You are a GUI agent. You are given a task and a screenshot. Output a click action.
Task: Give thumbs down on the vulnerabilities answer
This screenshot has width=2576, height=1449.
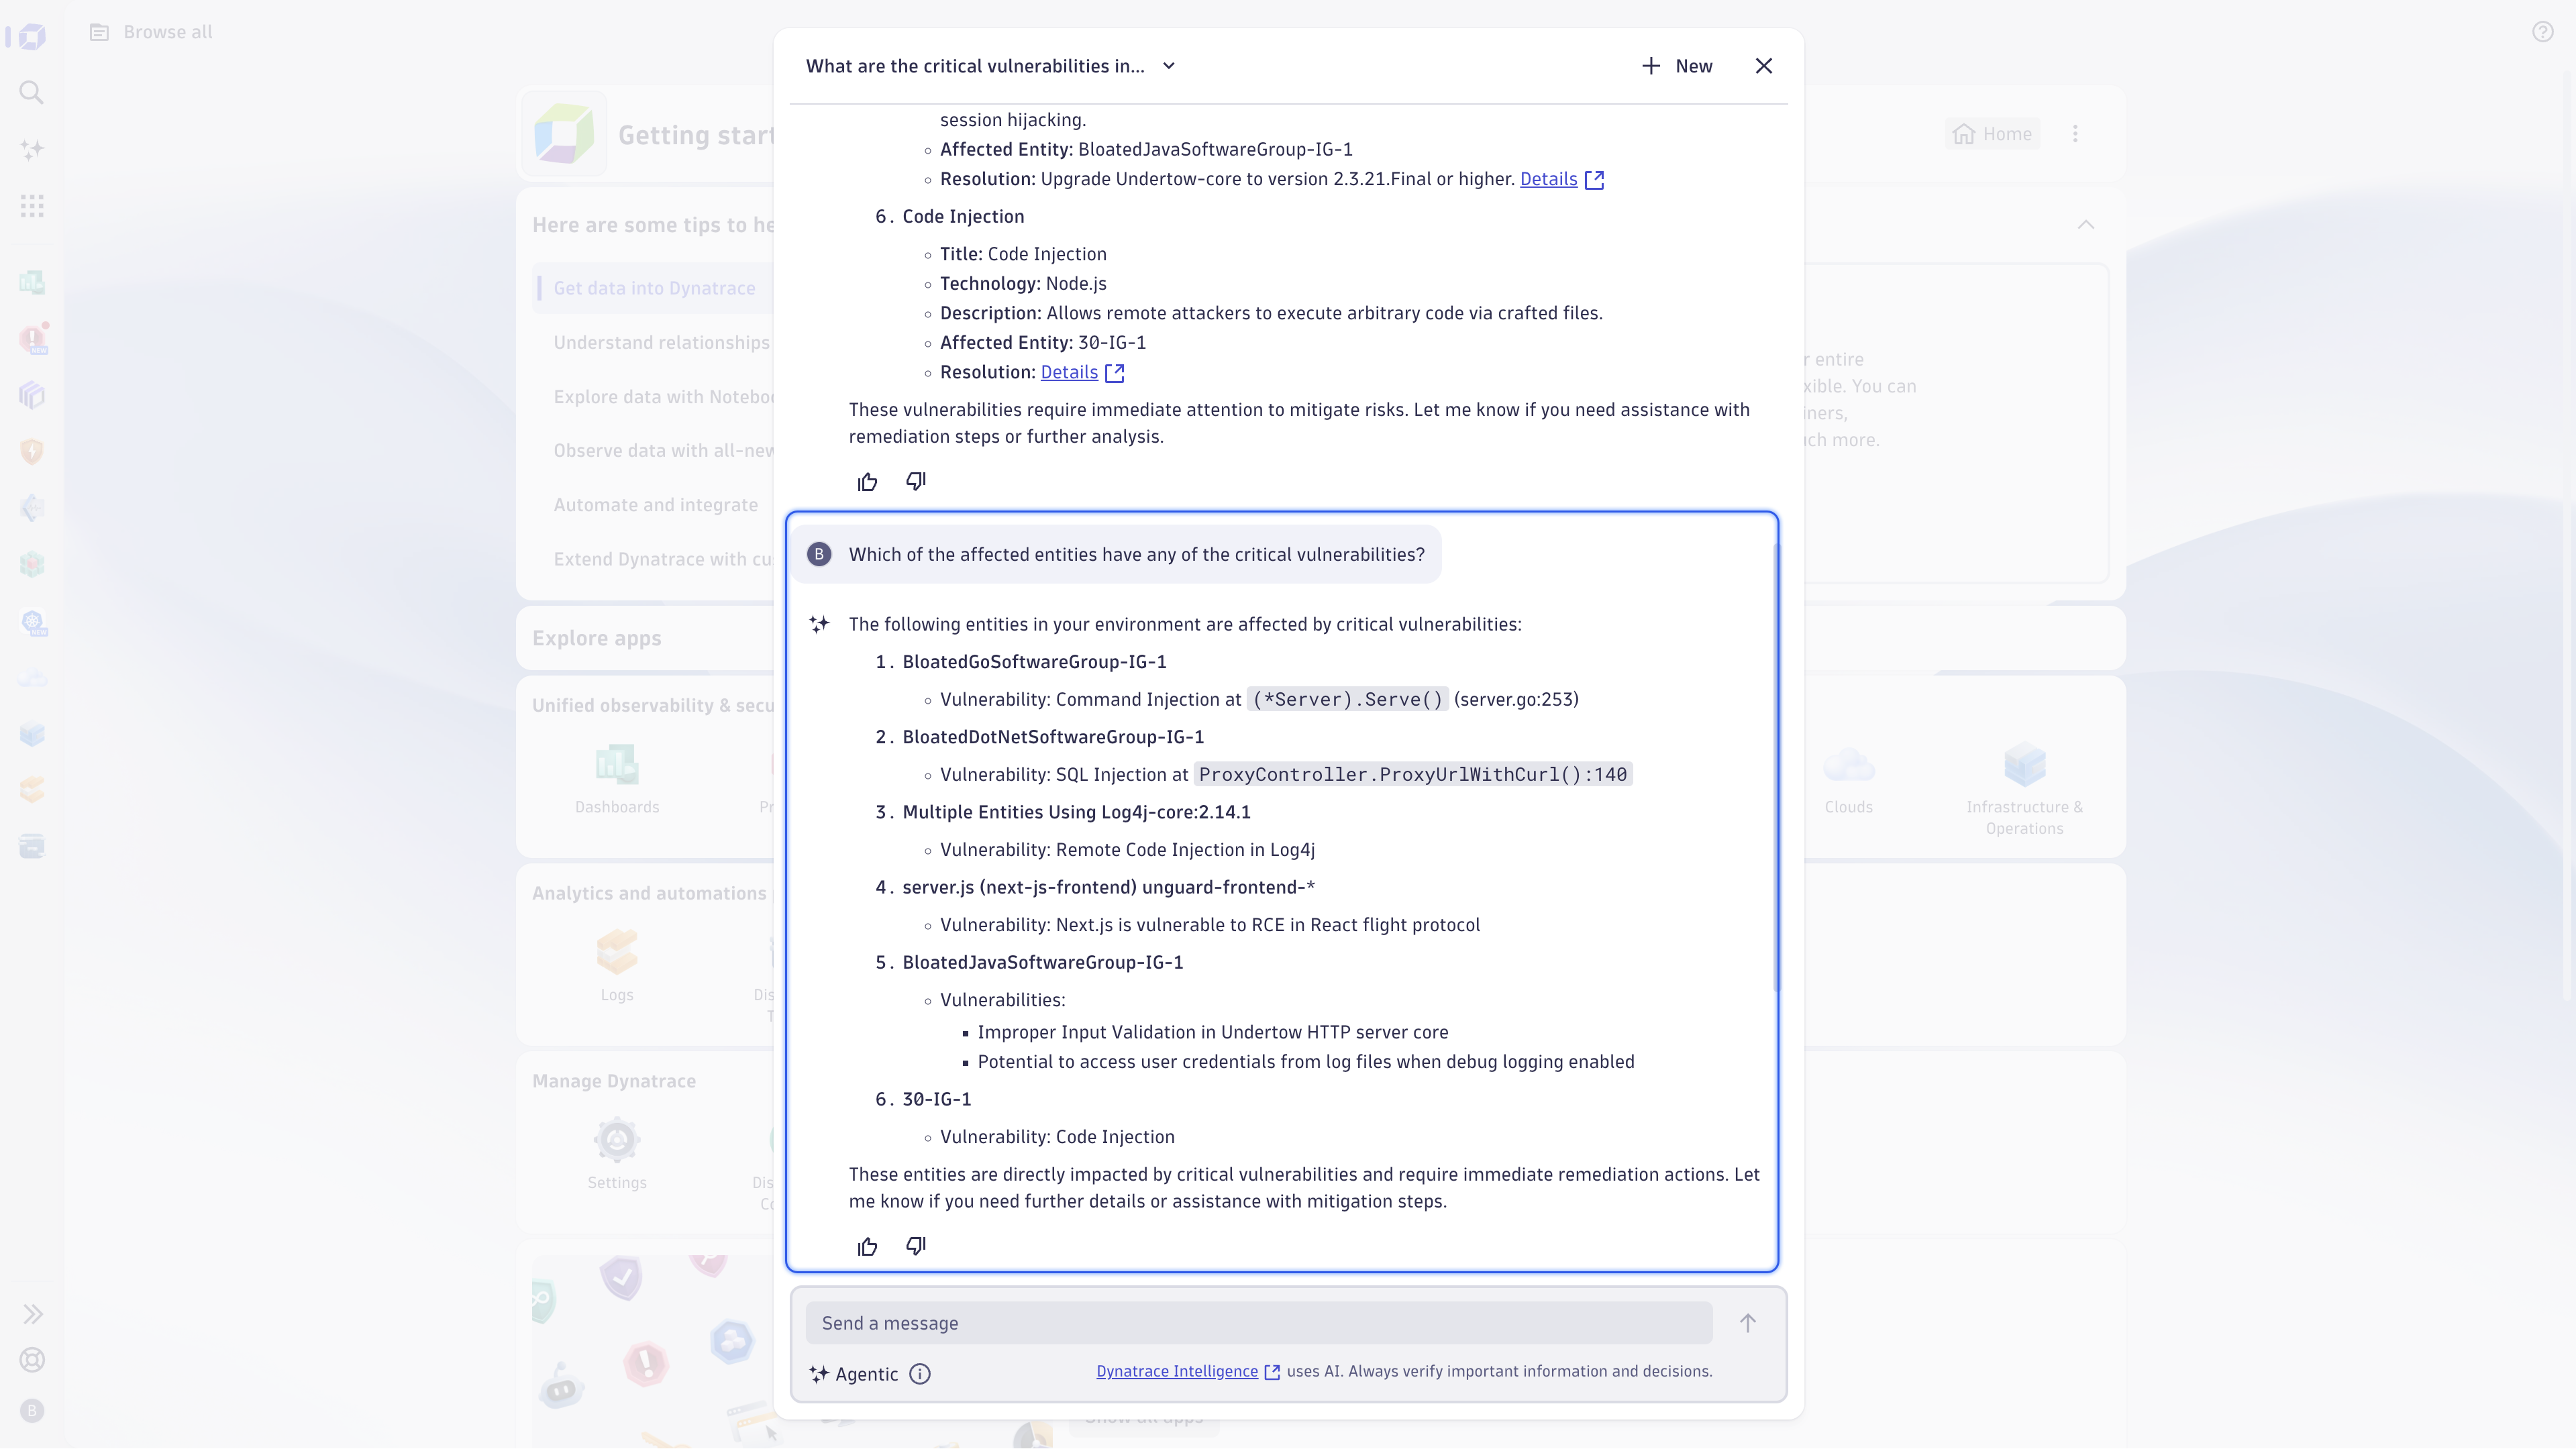click(914, 481)
